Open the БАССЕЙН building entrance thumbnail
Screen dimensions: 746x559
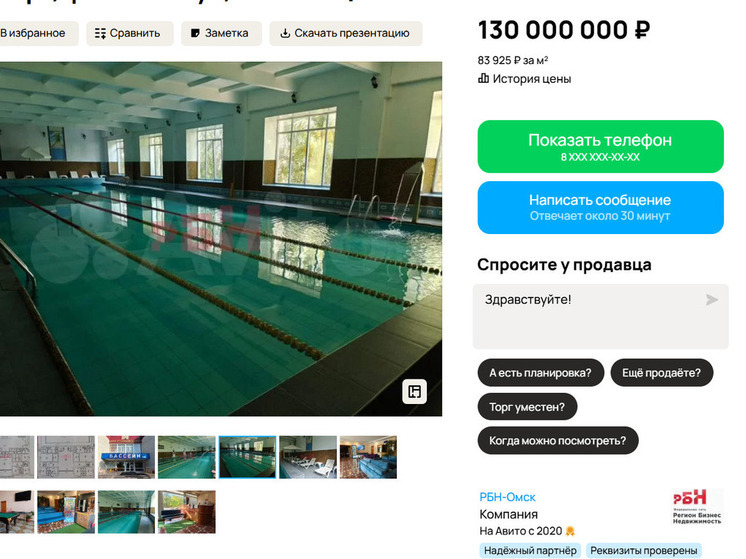tap(126, 457)
